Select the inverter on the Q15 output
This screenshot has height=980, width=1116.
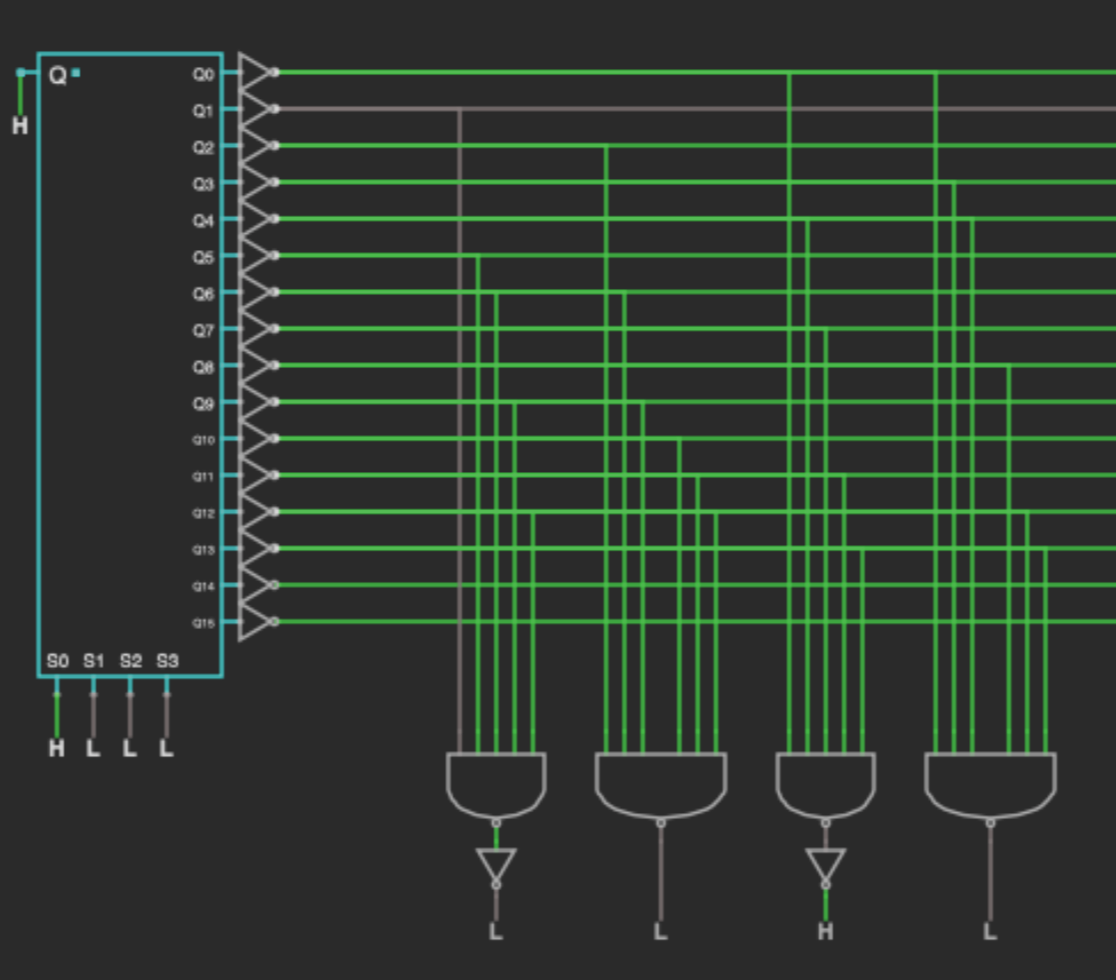pyautogui.click(x=255, y=622)
